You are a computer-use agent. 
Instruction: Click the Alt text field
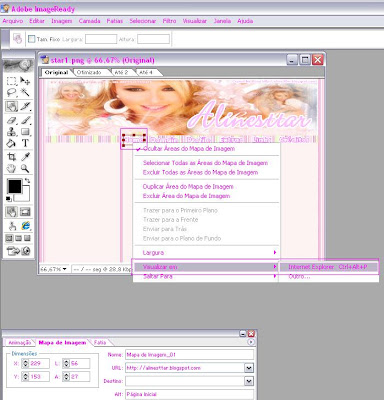point(189,394)
